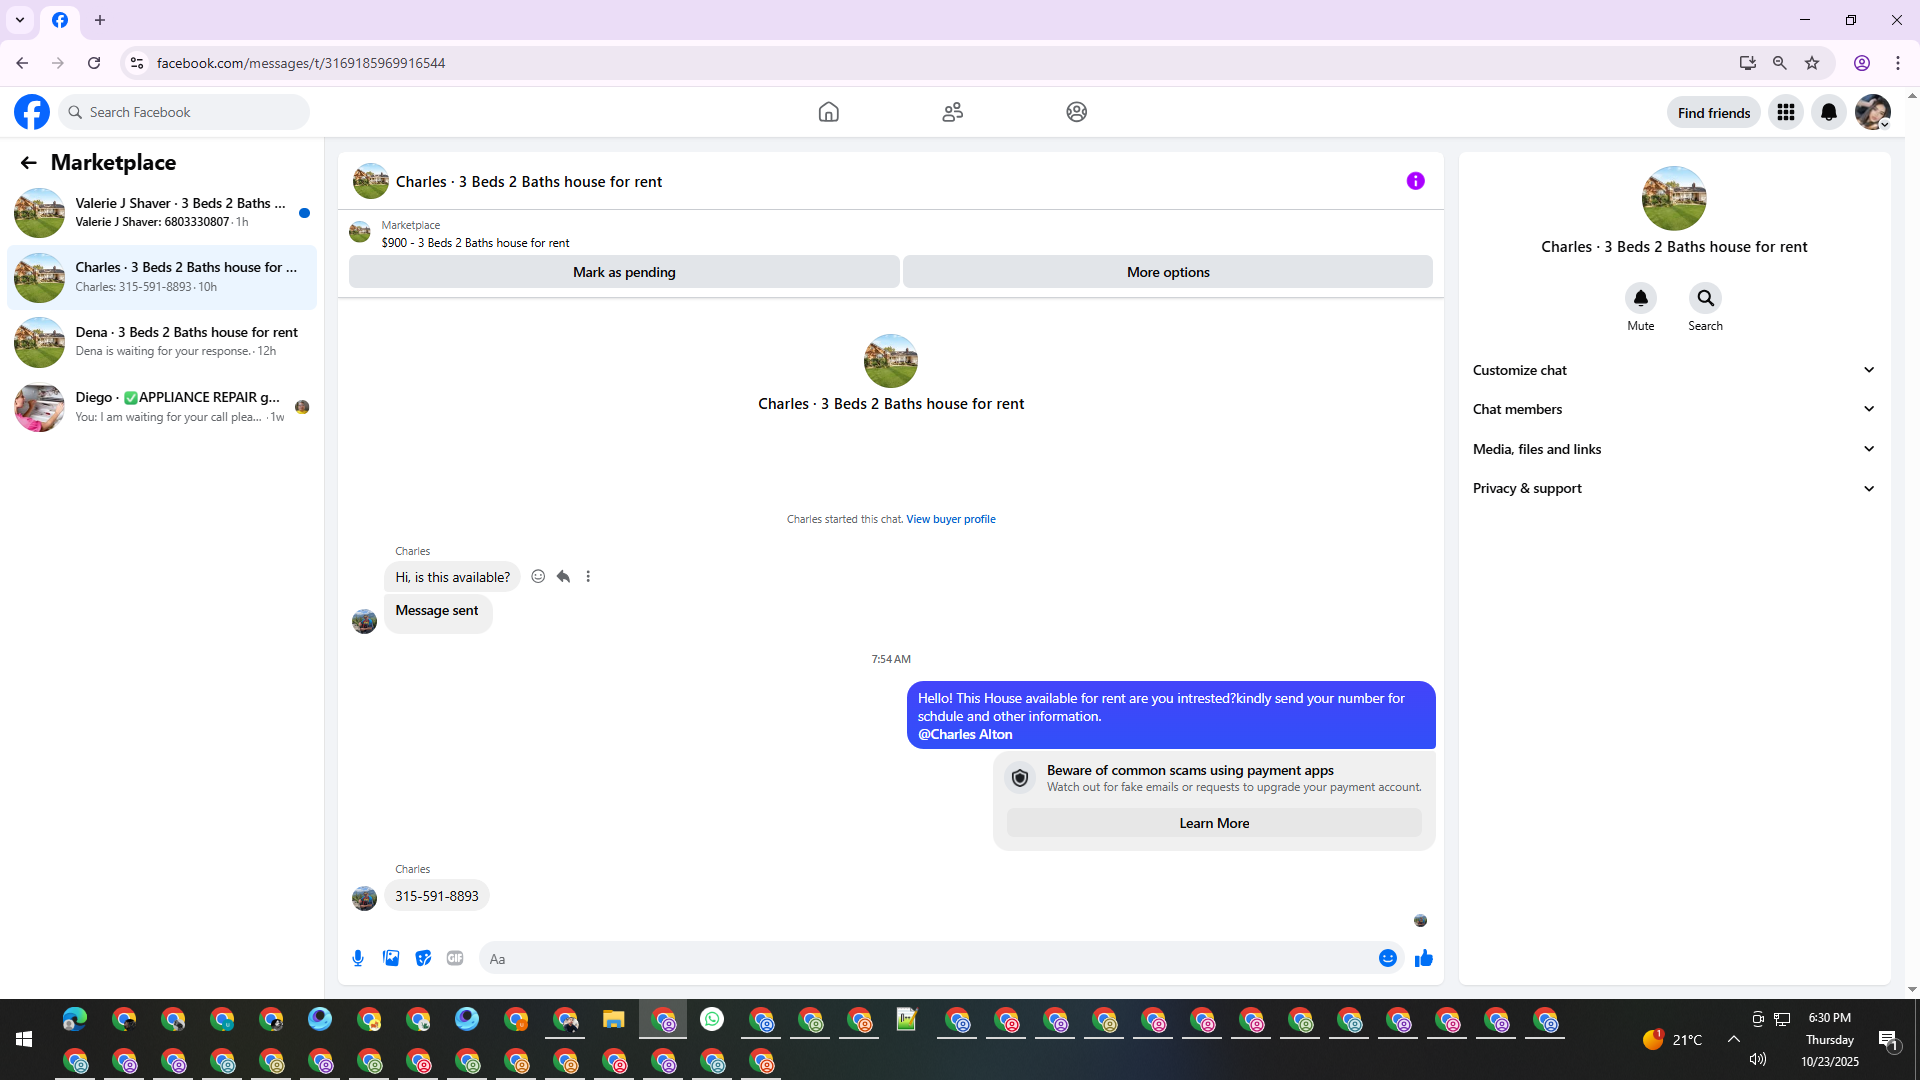
Task: Click Mark as pending button
Action: coord(624,272)
